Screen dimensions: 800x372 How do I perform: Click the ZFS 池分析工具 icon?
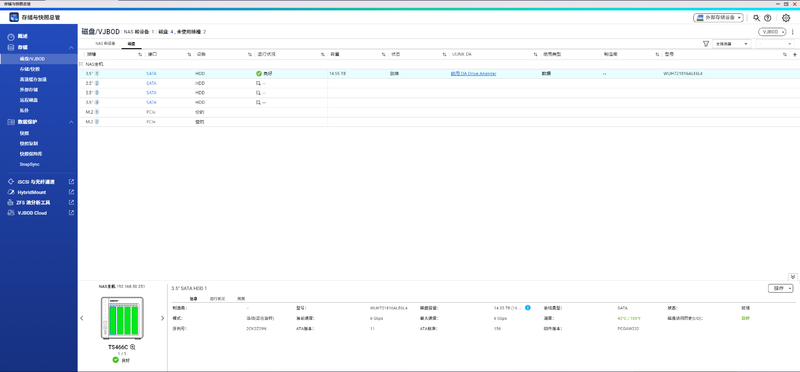[11, 203]
